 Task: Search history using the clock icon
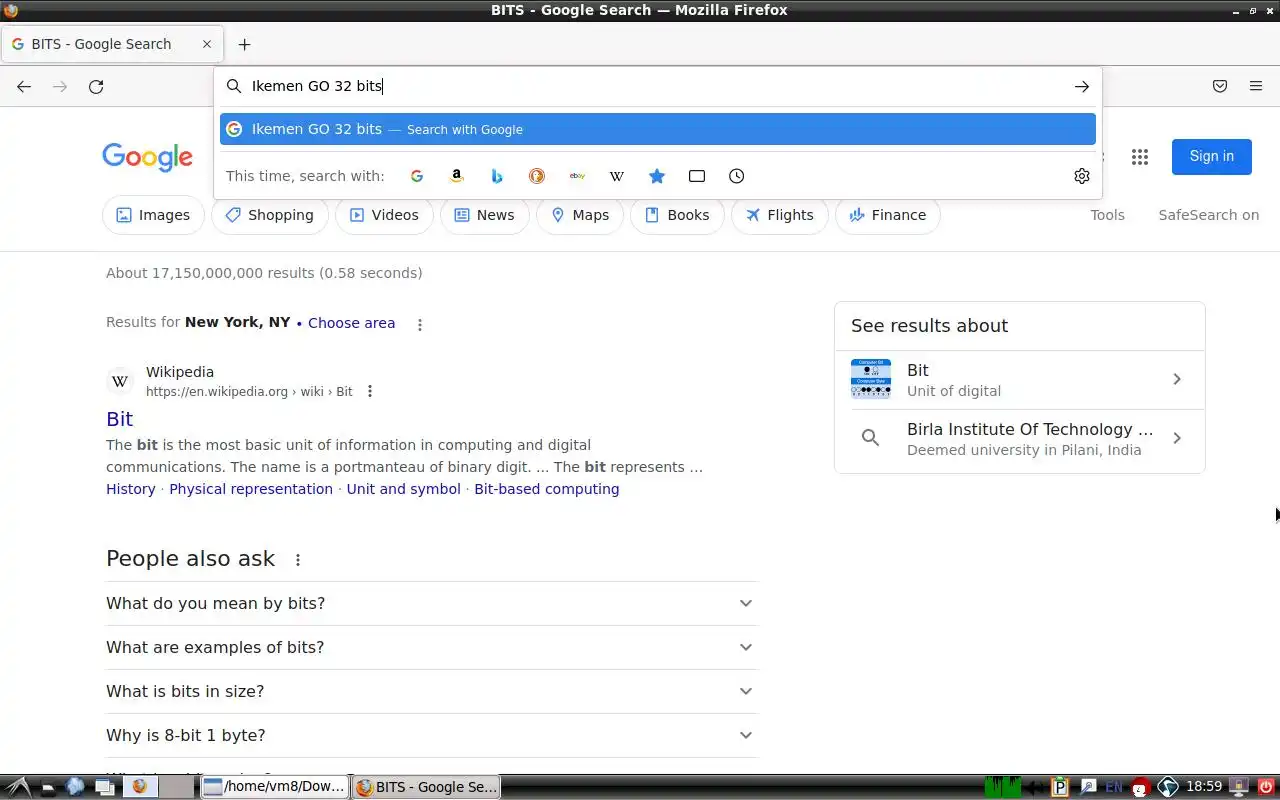point(737,176)
